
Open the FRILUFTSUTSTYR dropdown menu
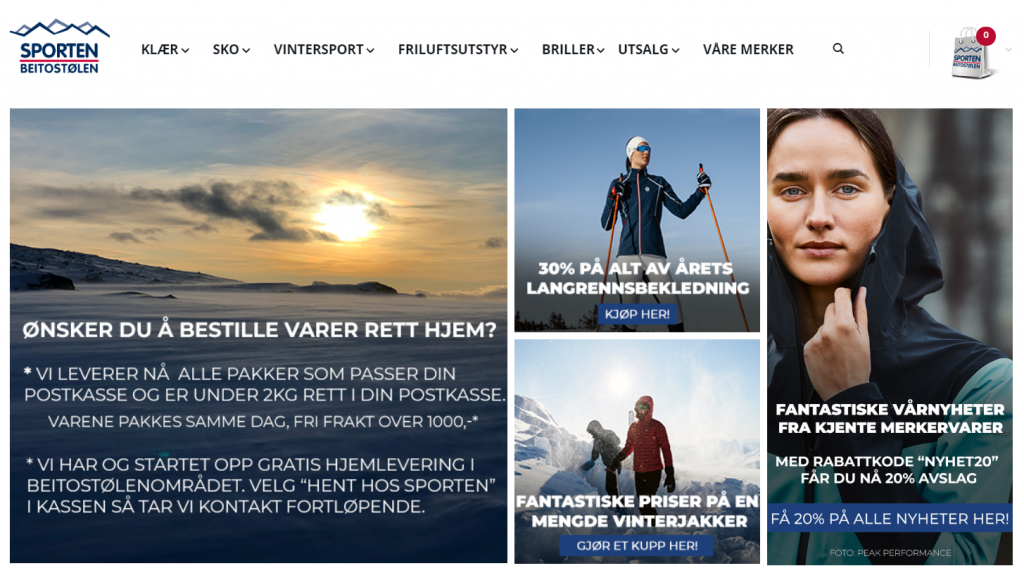click(x=458, y=50)
